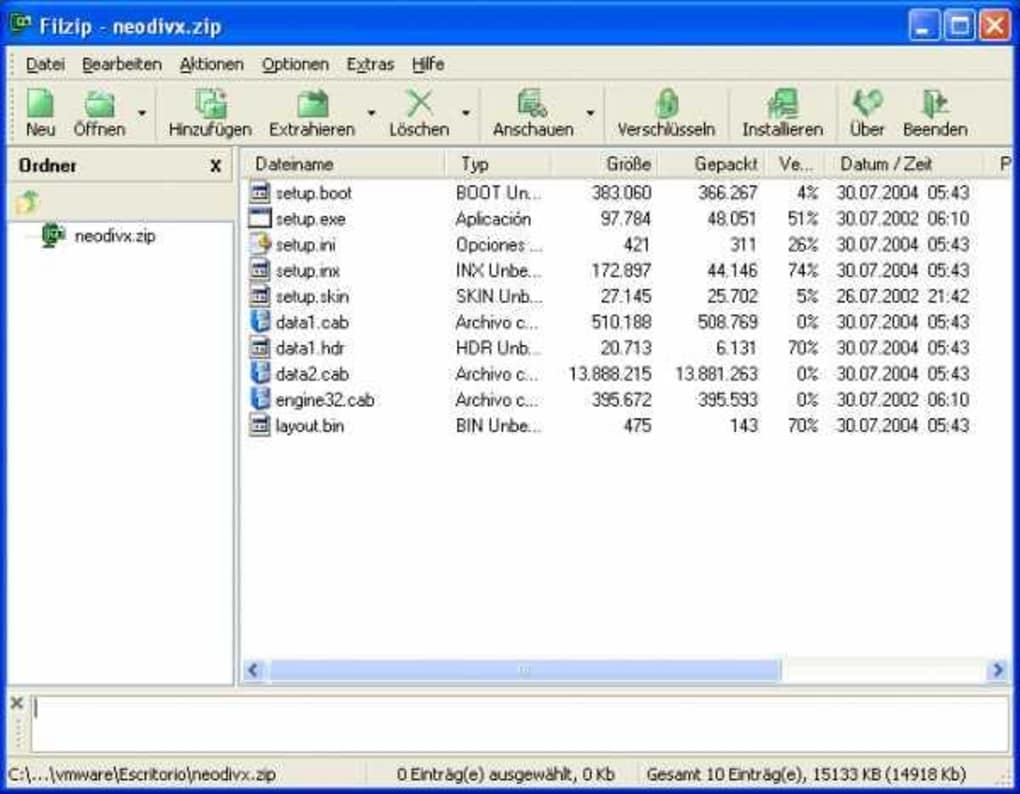The height and width of the screenshot is (794, 1020).
Task: Expand the Öffnen dropdown arrow
Action: (142, 113)
